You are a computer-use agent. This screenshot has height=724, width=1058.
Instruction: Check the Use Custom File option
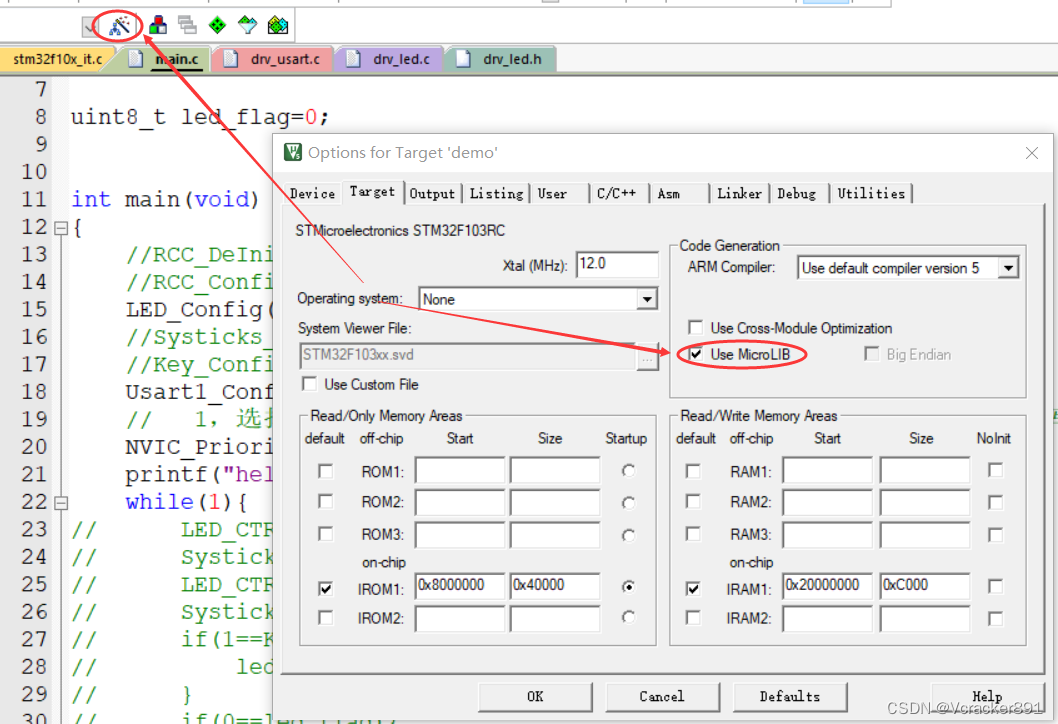(309, 384)
